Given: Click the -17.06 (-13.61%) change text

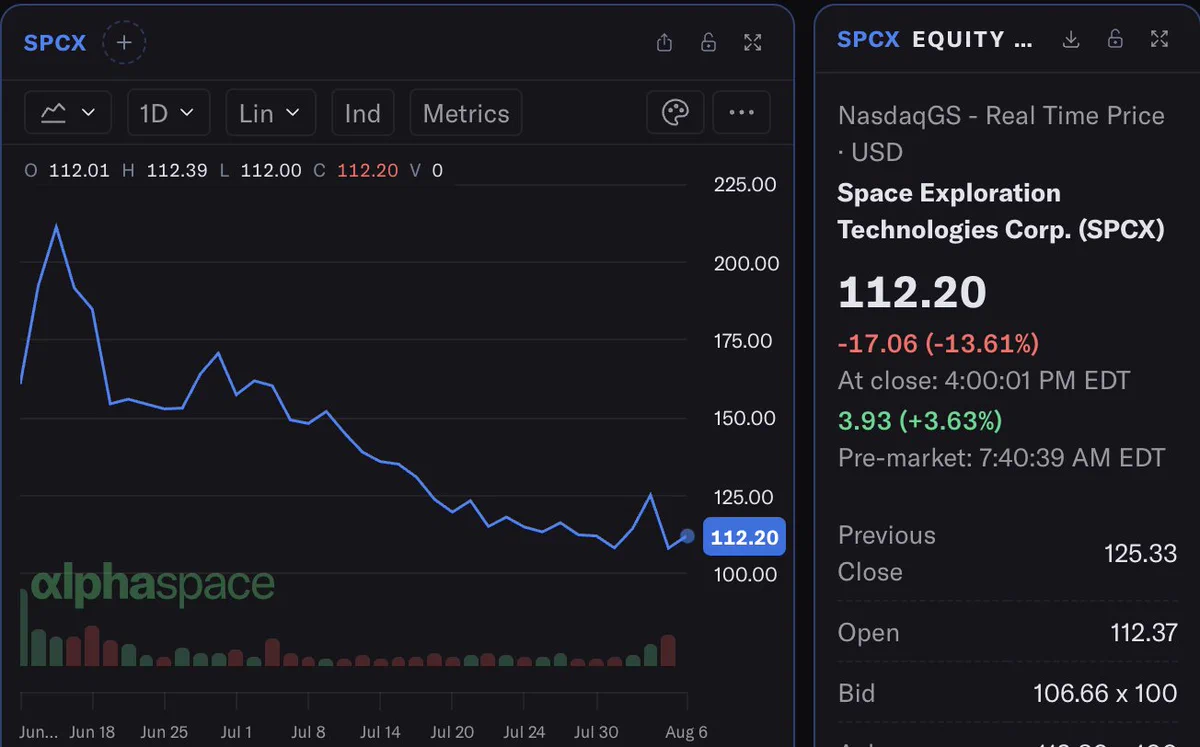Looking at the screenshot, I should pyautogui.click(x=938, y=344).
